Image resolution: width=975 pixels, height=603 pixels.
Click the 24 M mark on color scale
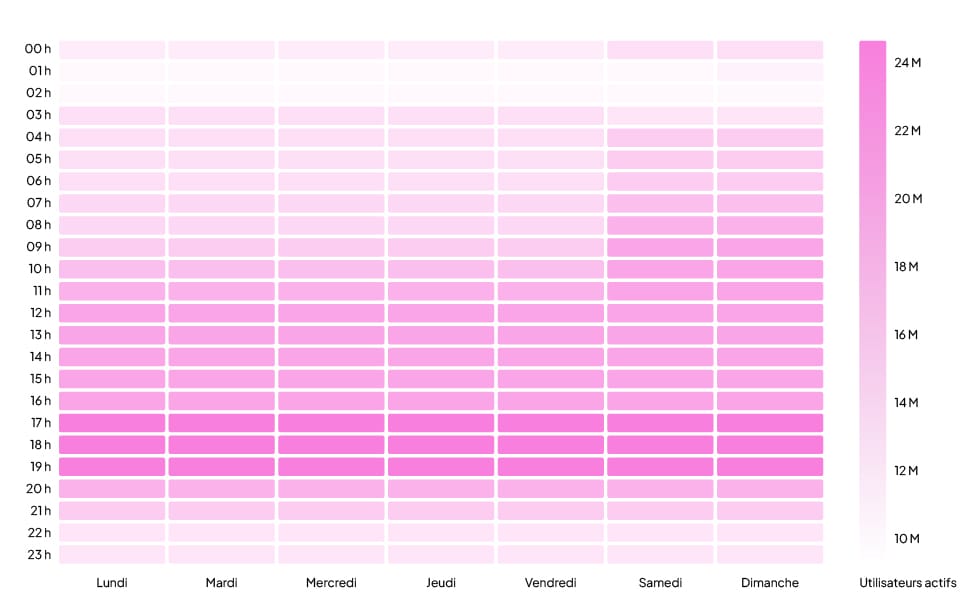(907, 63)
